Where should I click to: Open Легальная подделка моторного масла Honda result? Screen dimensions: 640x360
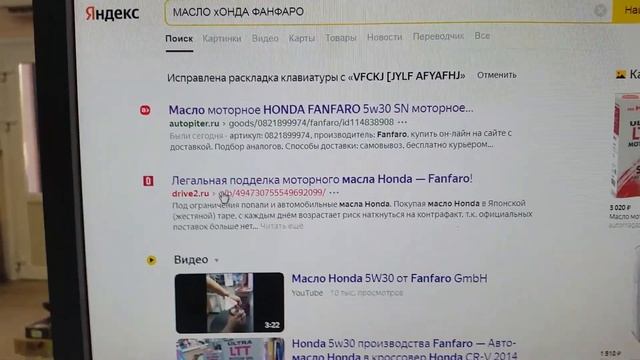(322, 179)
